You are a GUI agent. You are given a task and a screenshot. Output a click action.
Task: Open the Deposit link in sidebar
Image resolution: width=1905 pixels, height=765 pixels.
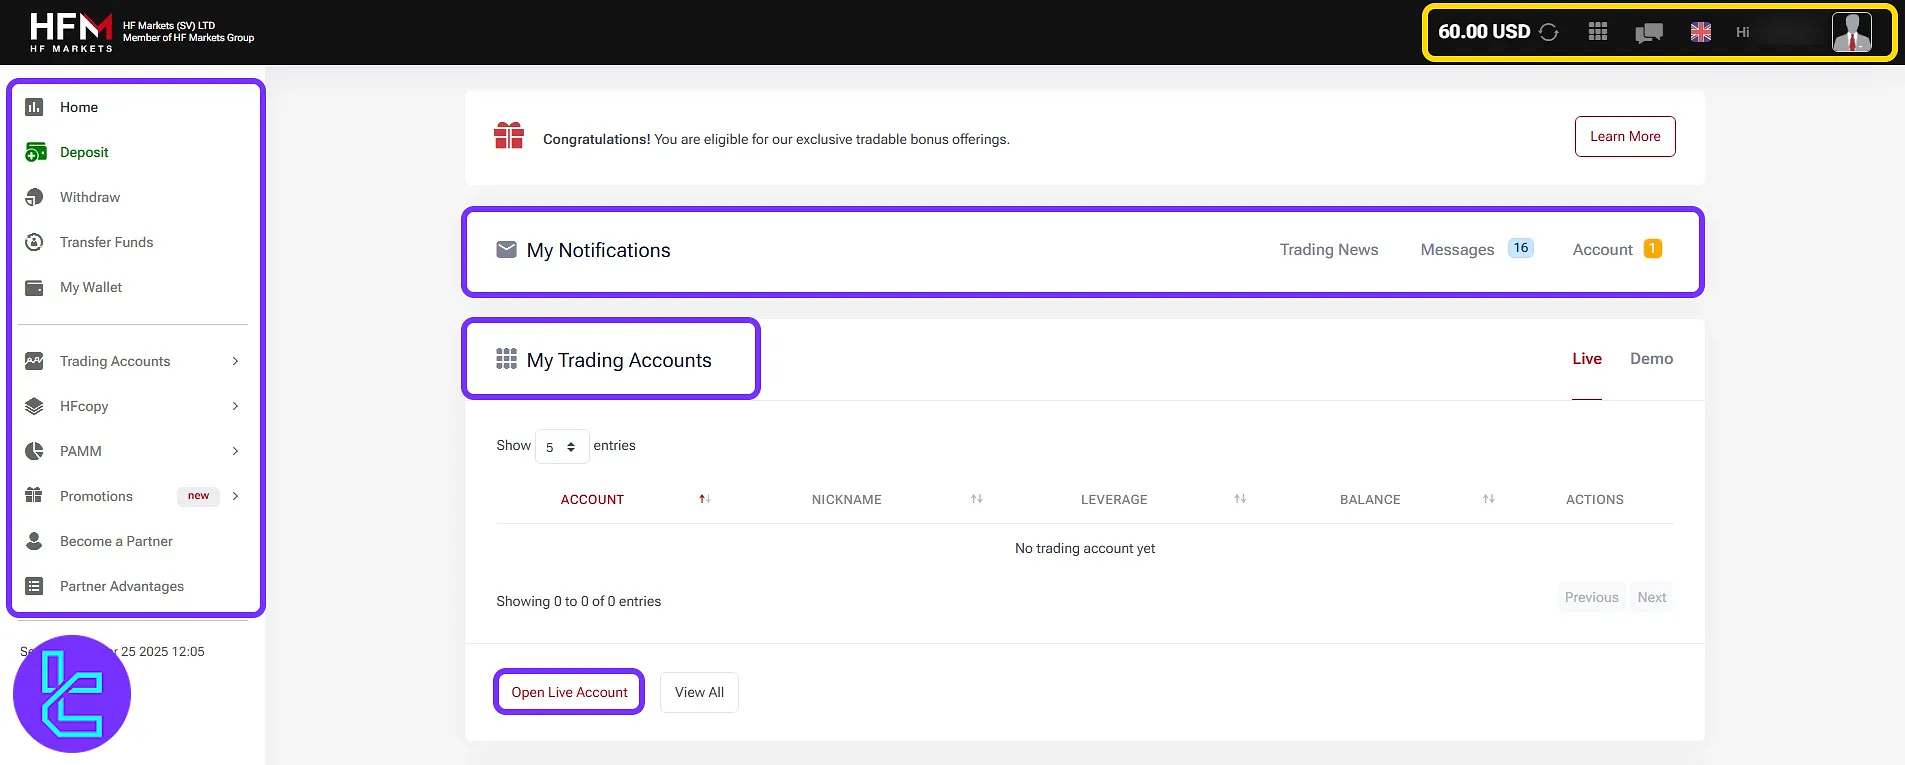pos(84,152)
